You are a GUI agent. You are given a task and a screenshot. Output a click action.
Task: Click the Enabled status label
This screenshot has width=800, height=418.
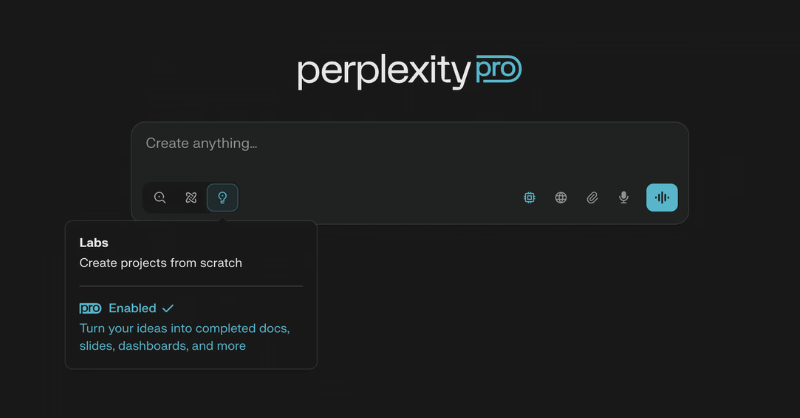(132, 308)
